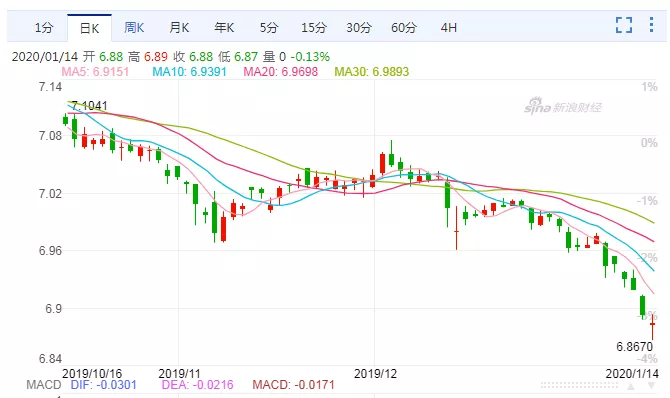The height and width of the screenshot is (398, 670).
Task: Toggle the MA5 moving average label
Action: pyautogui.click(x=95, y=71)
